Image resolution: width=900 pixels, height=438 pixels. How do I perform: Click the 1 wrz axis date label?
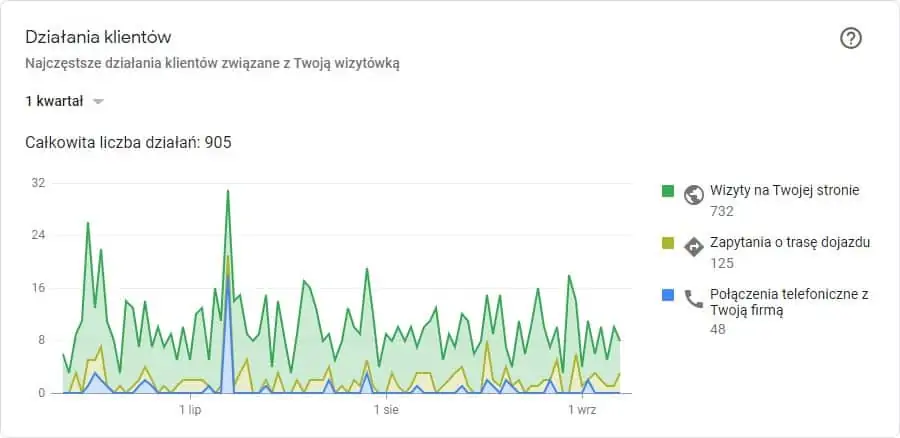point(583,410)
